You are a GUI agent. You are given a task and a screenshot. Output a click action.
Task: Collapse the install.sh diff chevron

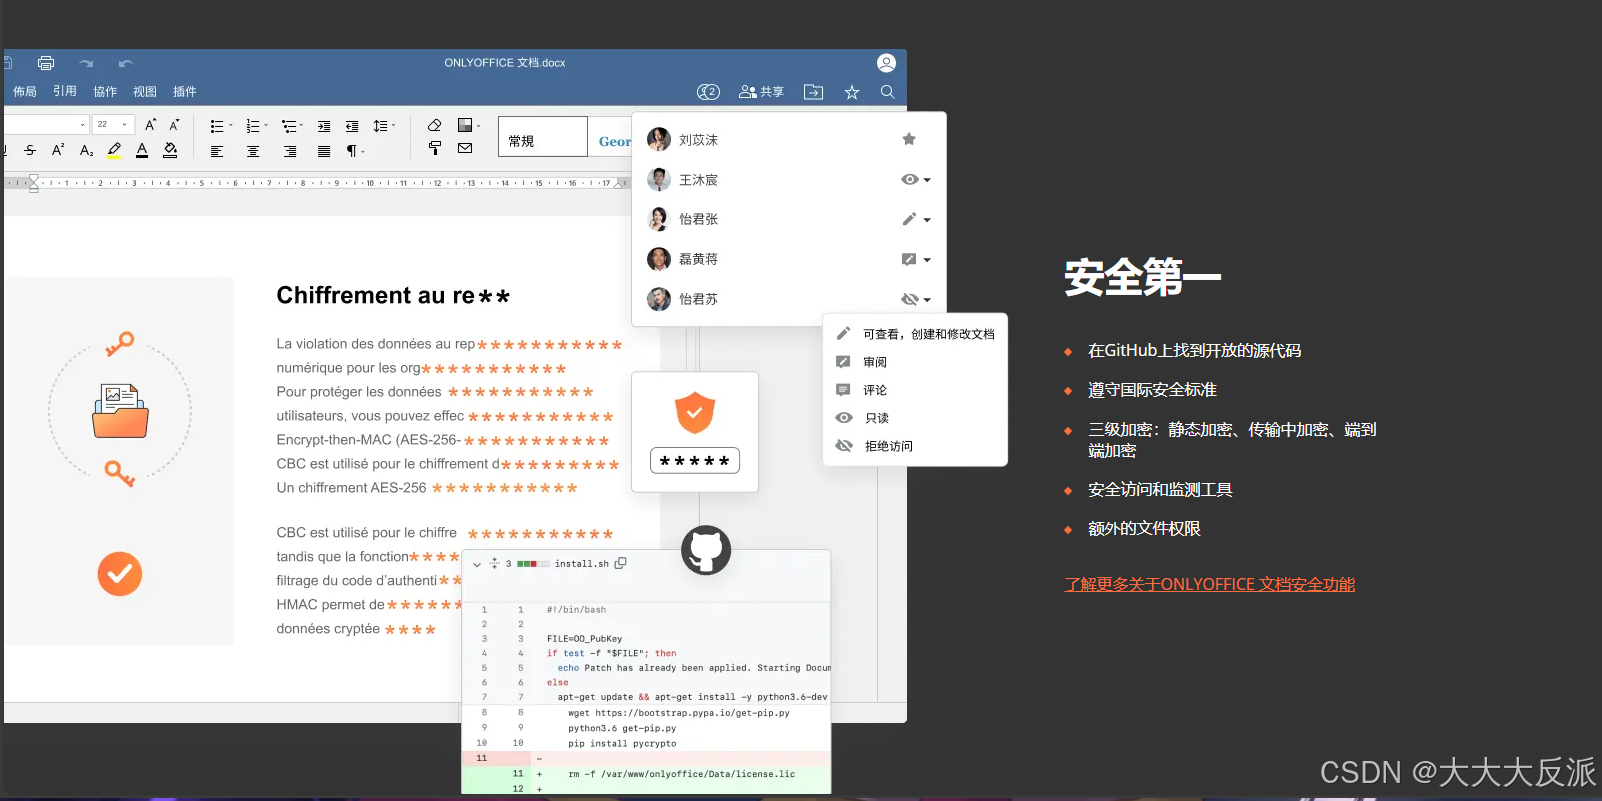477,564
